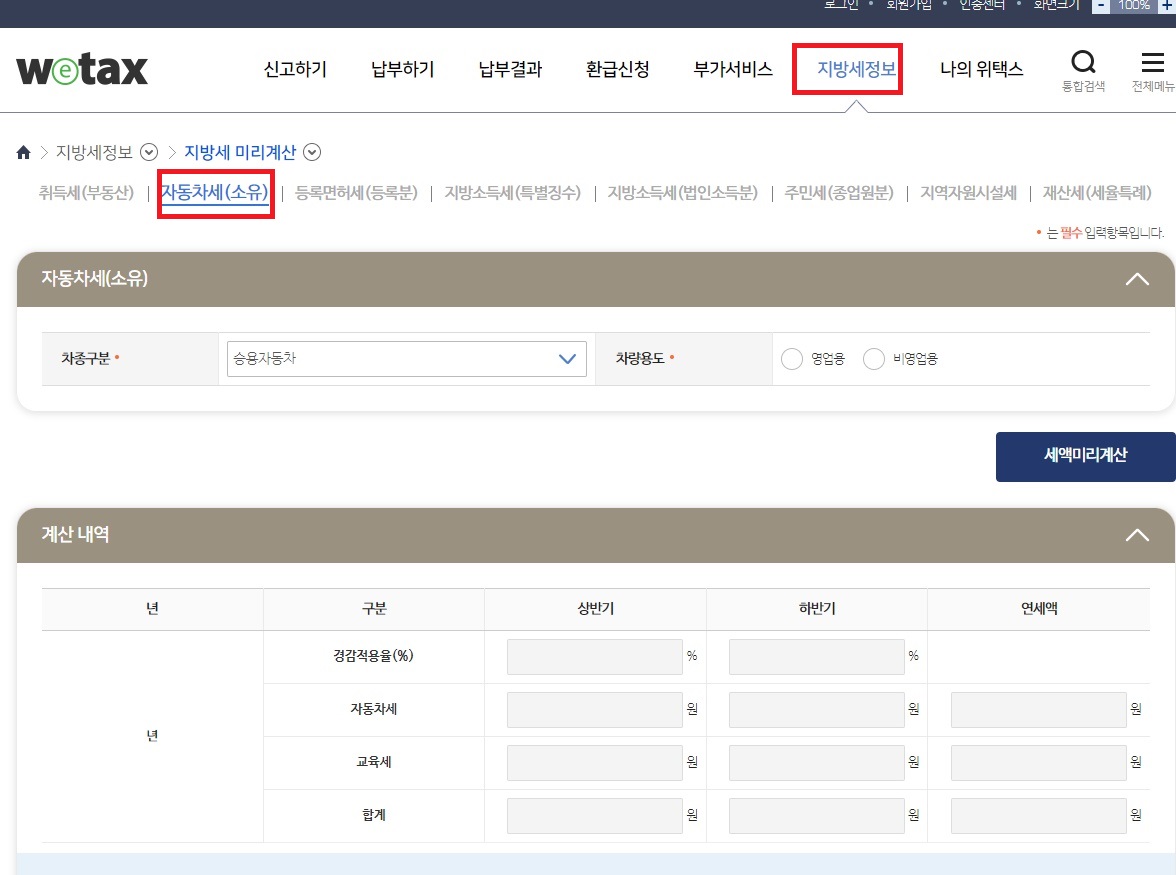Screen dimensions: 1176x875
Task: Click 경감적용율 하반기 input field
Action: [817, 656]
